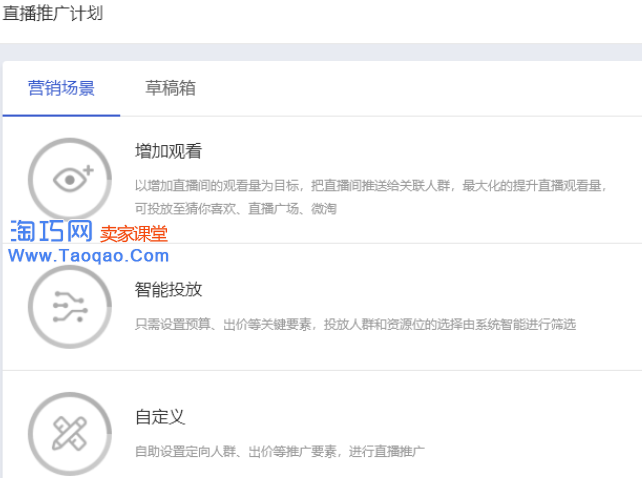Image resolution: width=642 pixels, height=478 pixels.
Task: Click the 增加观看 eye icon
Action: click(x=70, y=179)
